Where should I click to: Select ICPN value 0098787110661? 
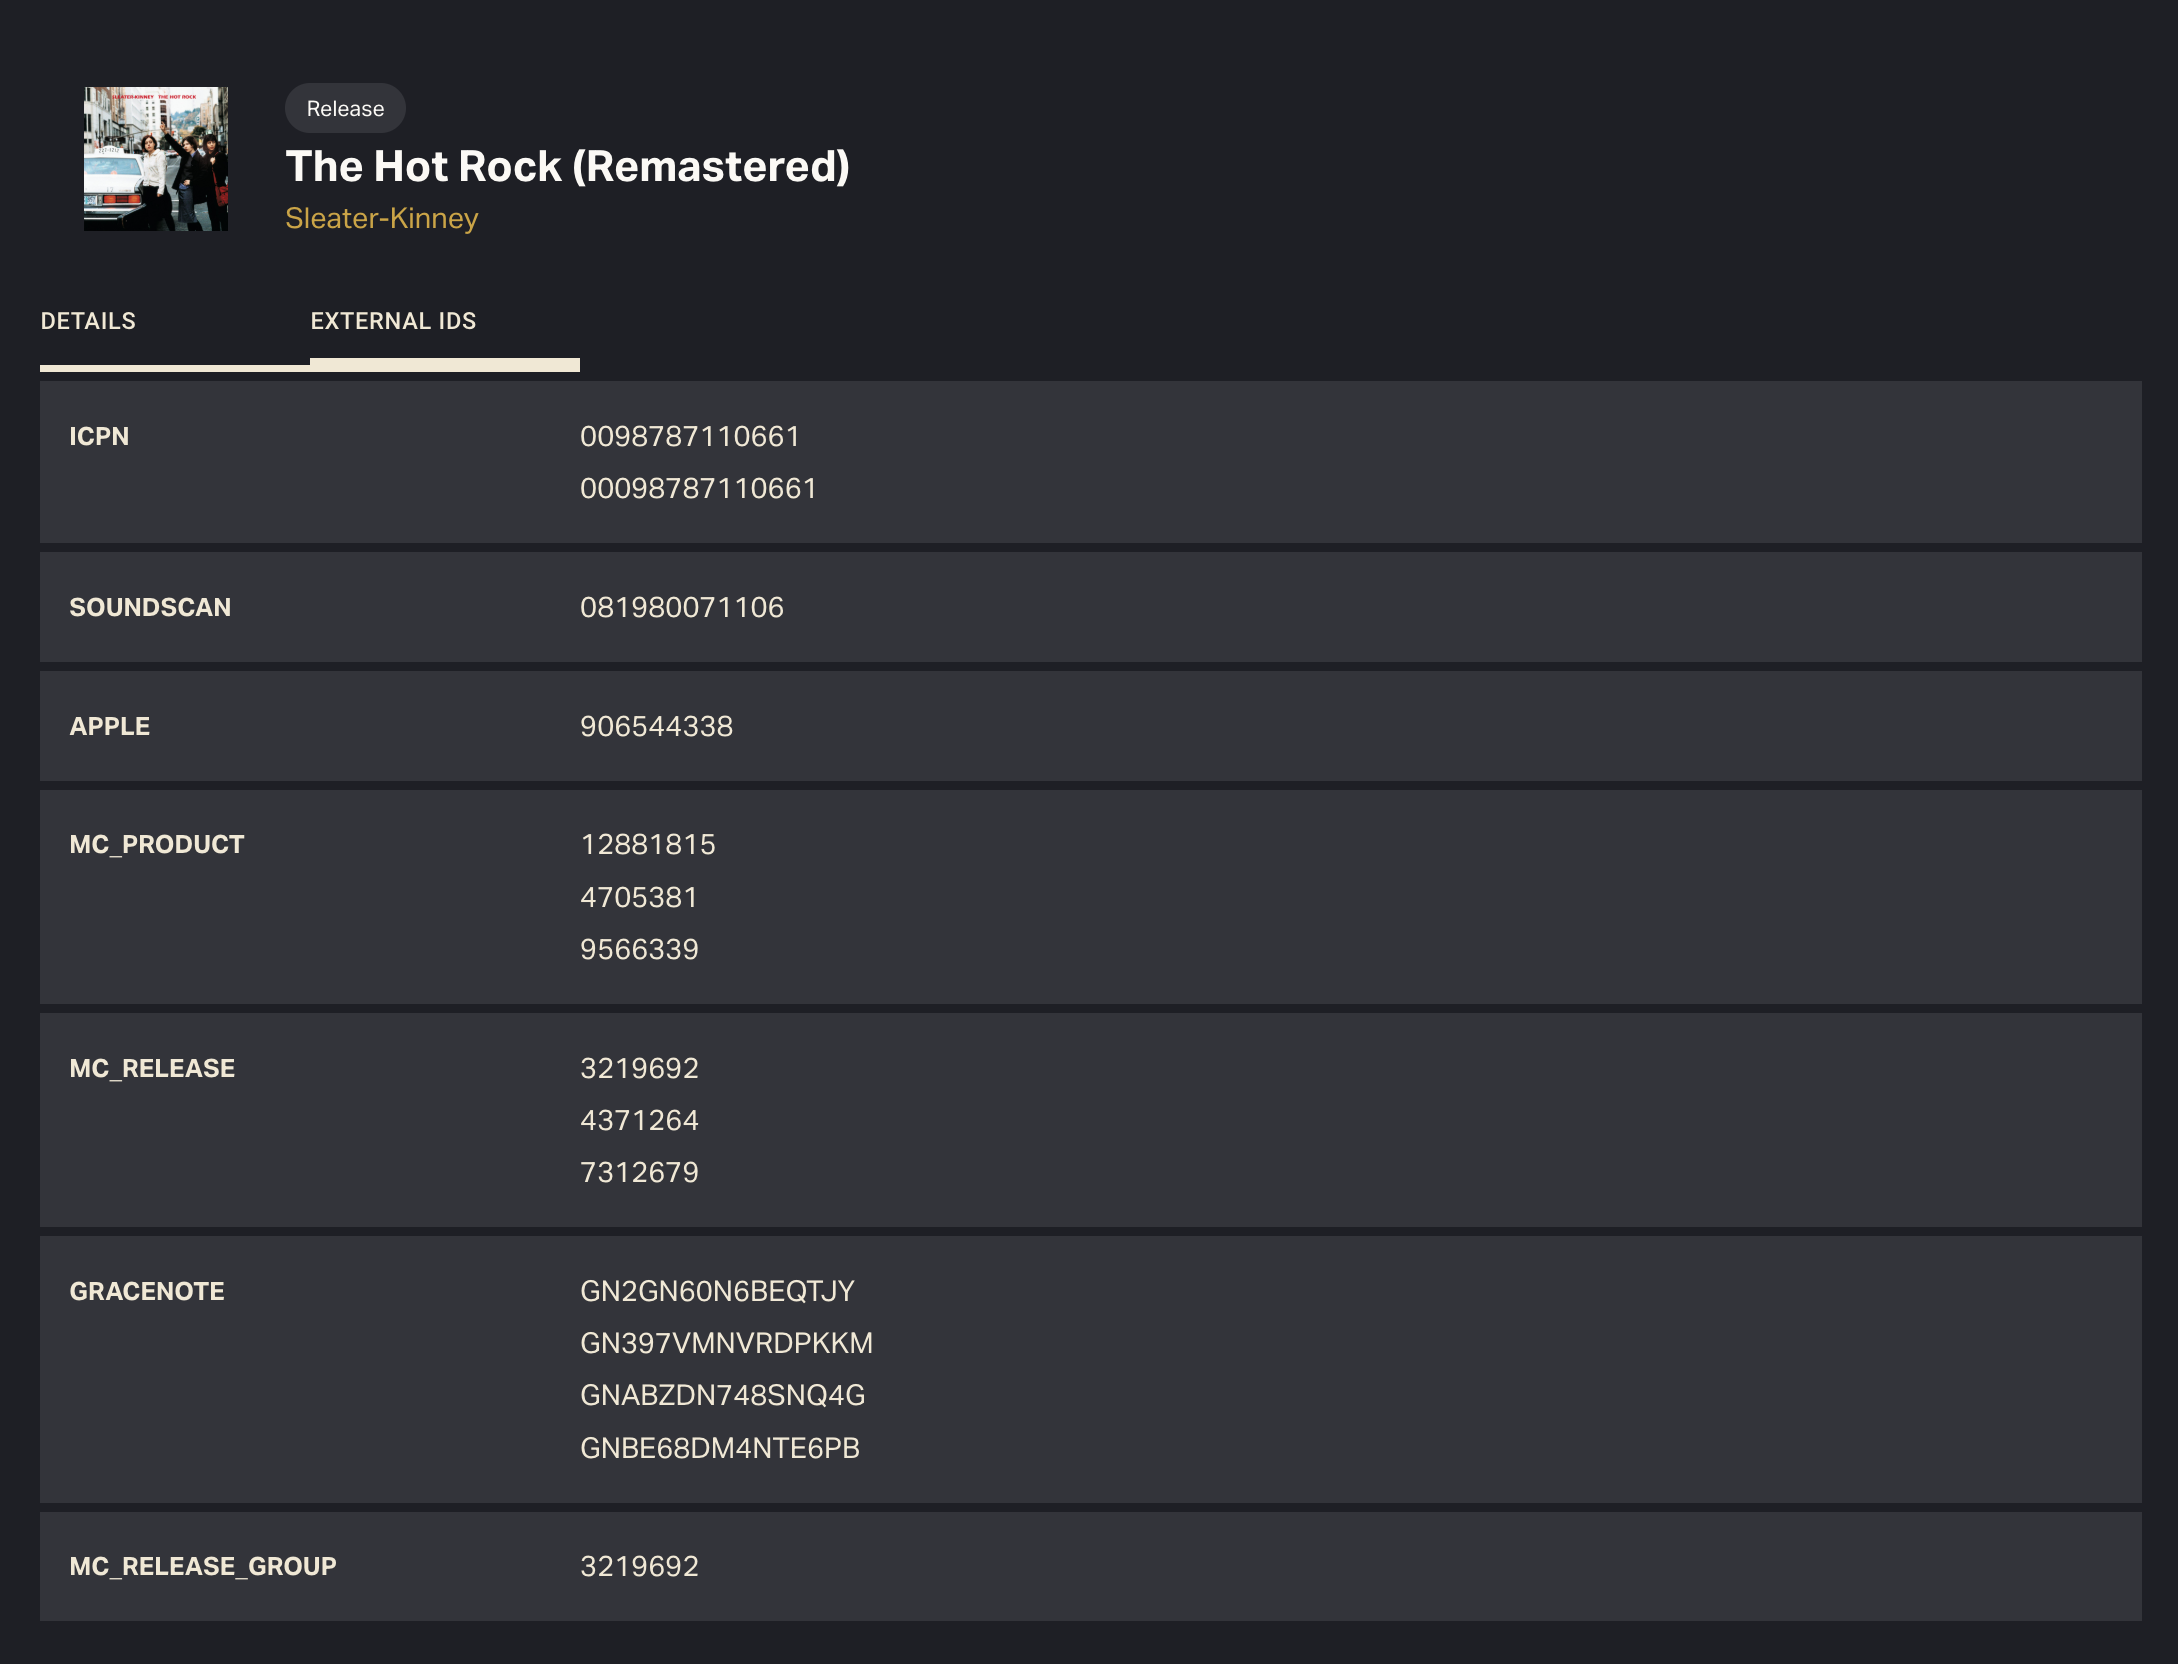click(690, 436)
